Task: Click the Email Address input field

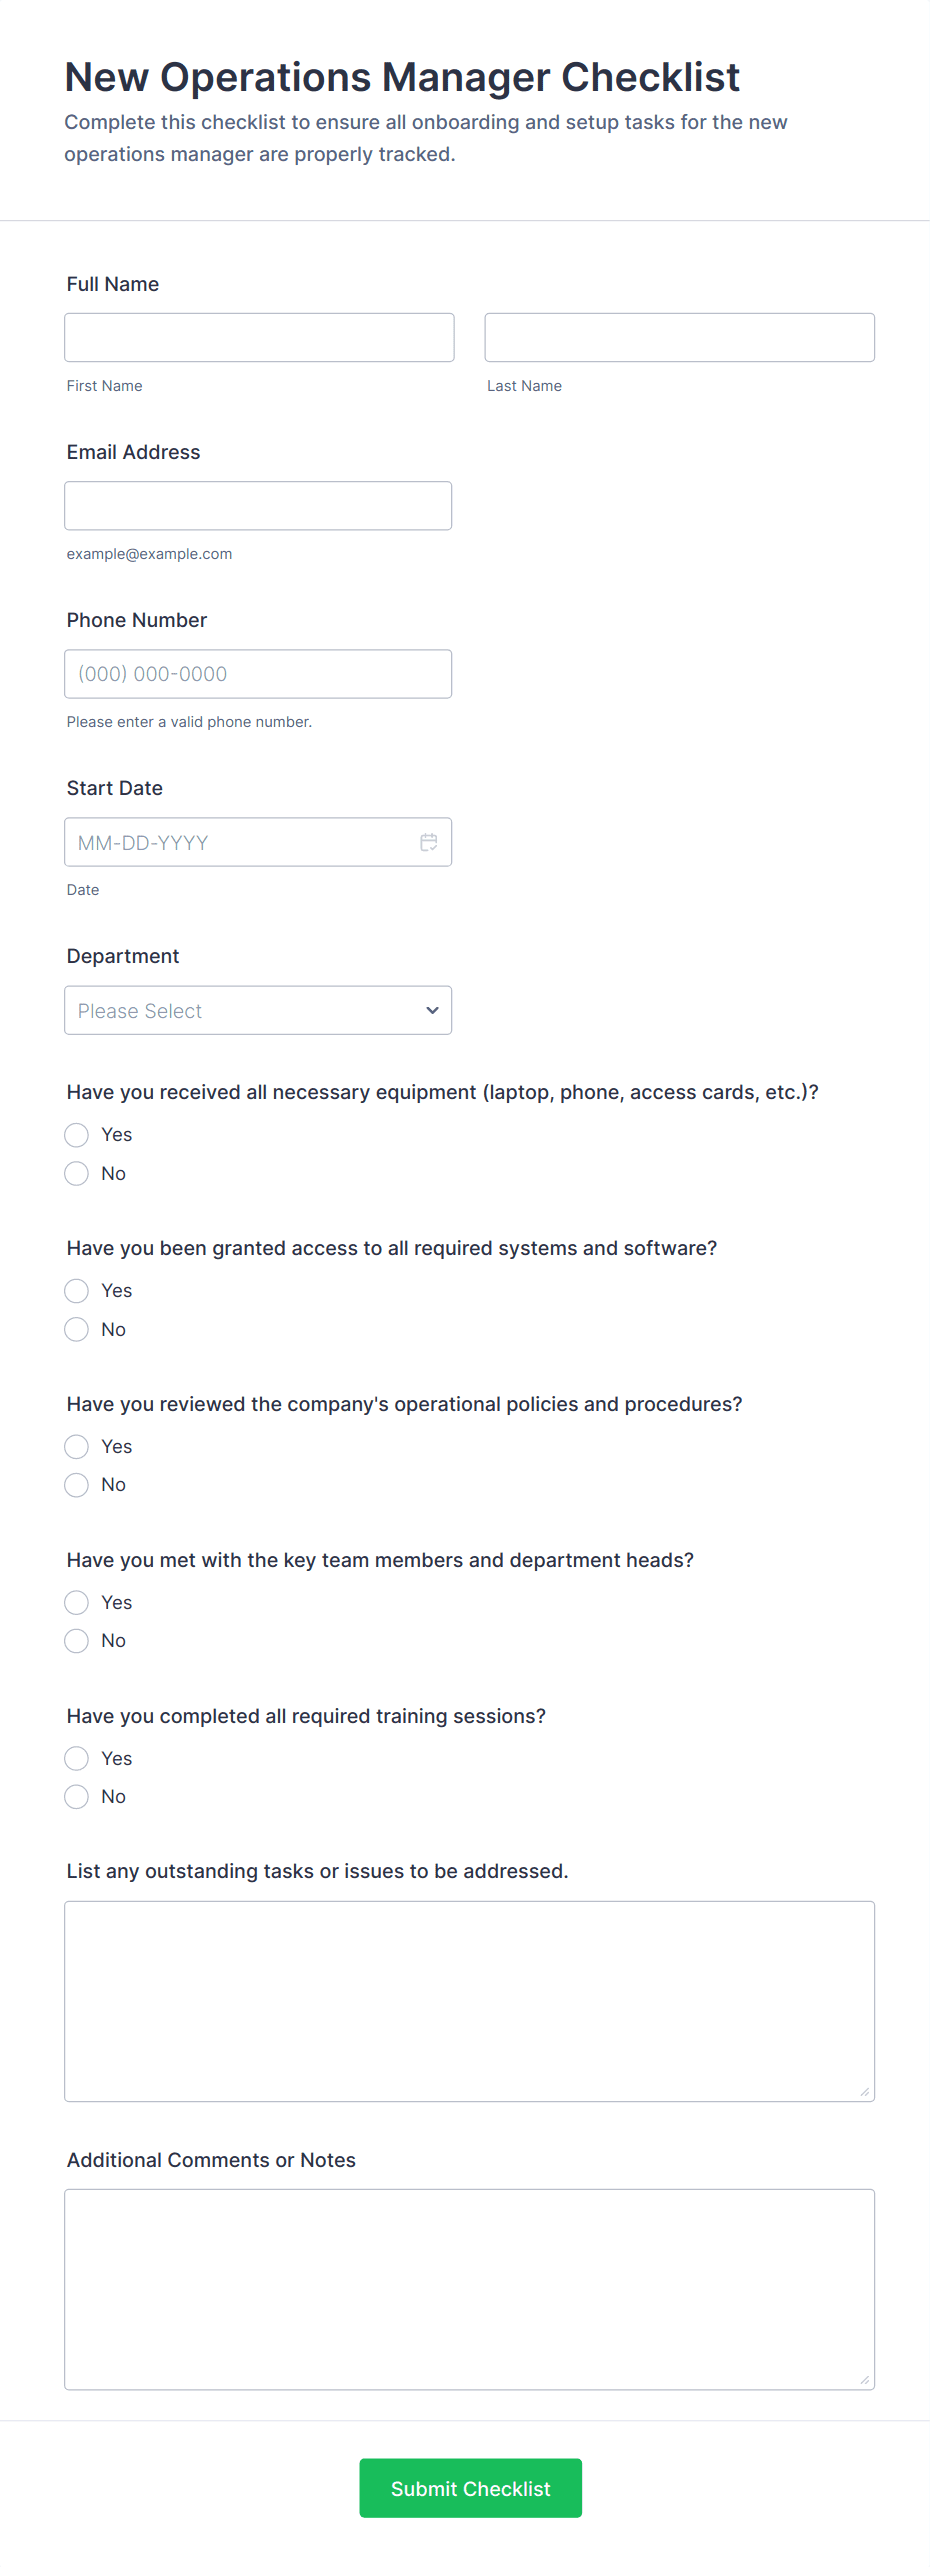Action: [x=258, y=506]
